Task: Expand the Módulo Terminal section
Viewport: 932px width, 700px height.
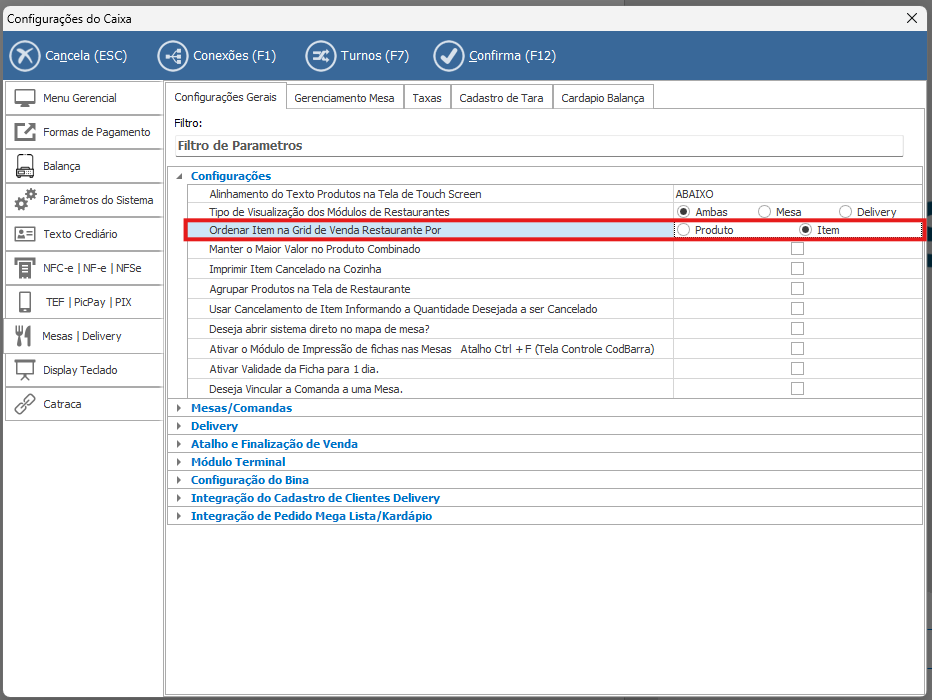Action: click(x=179, y=462)
